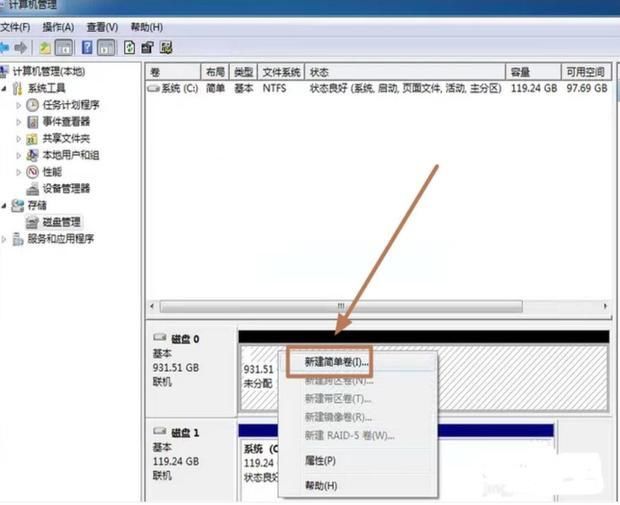
Task: Click the Forward arrow toolbar icon
Action: [x=21, y=47]
